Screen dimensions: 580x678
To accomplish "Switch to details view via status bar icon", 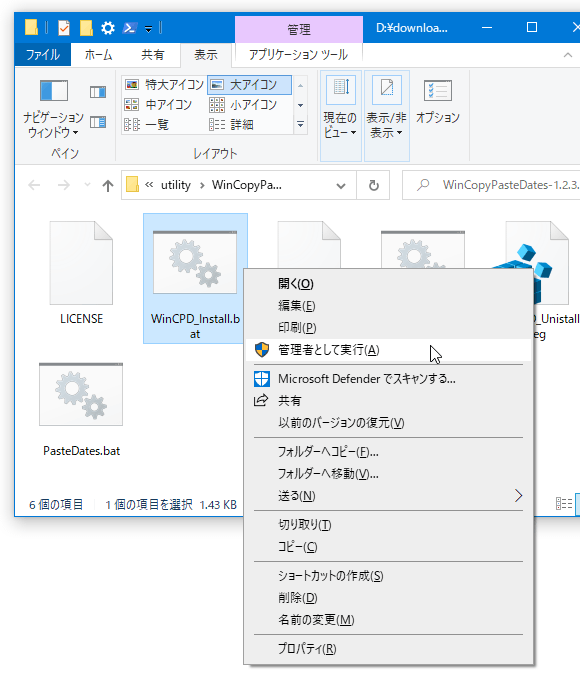I will click(x=564, y=504).
